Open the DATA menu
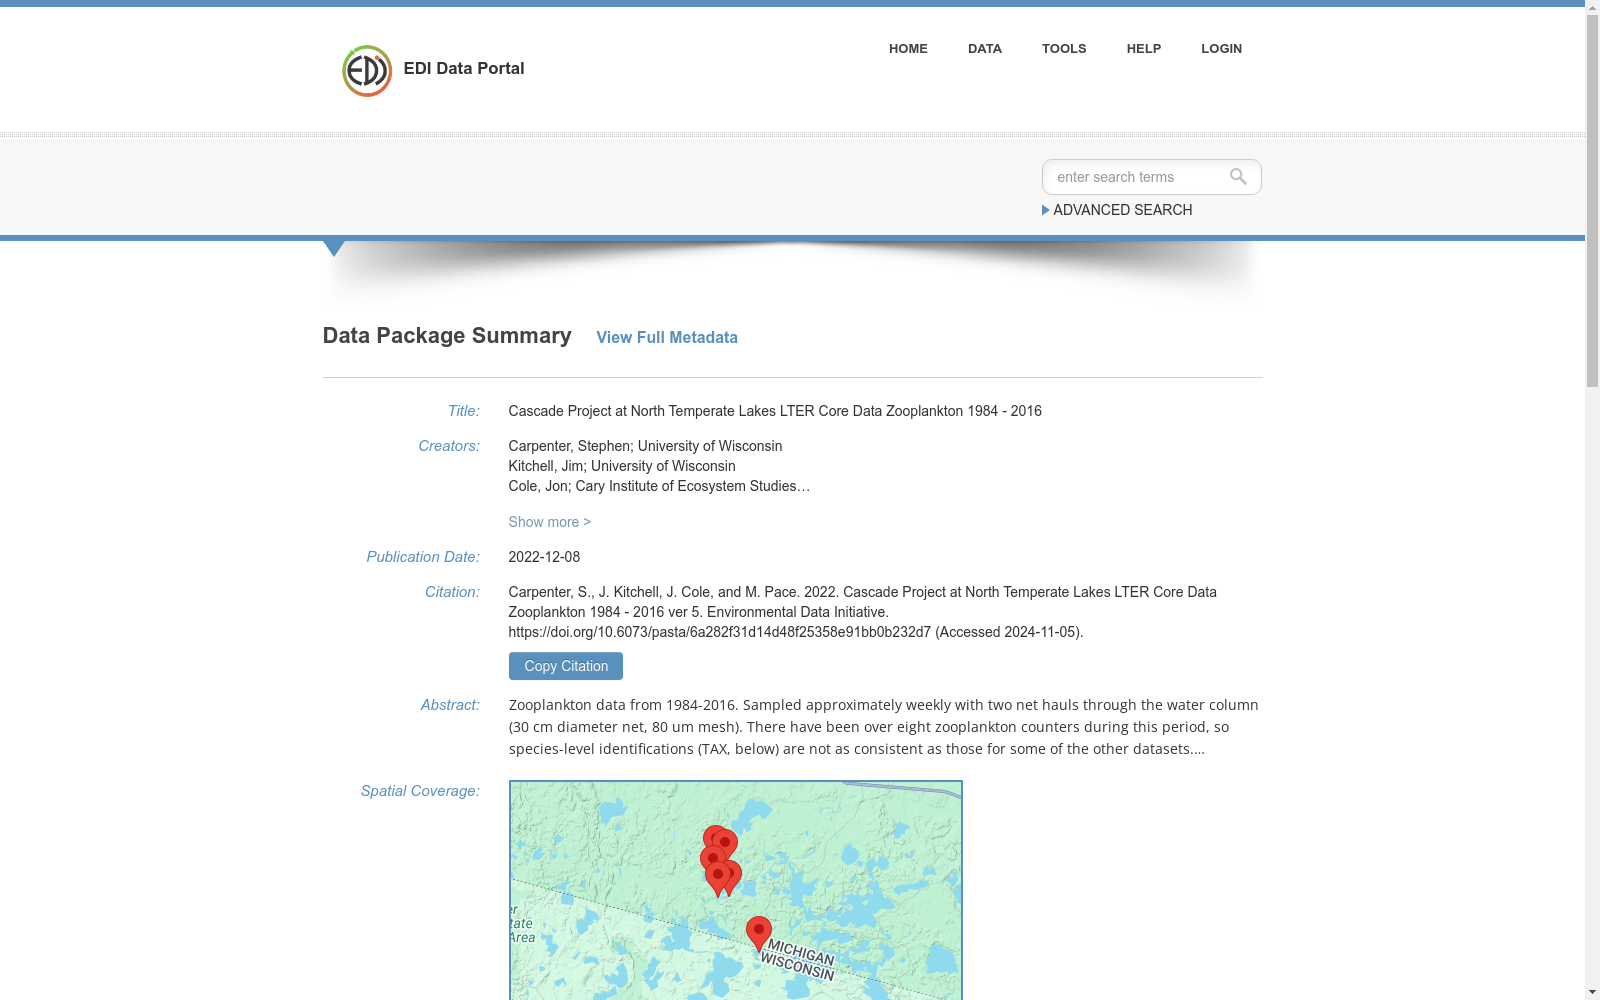1600x1000 pixels. click(x=985, y=48)
